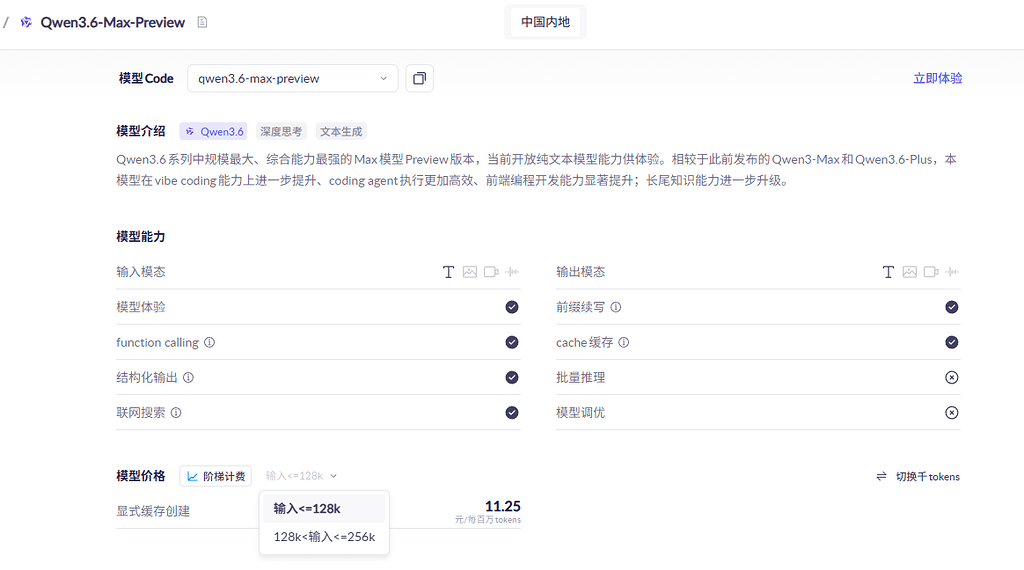Click the 模型体验 label
Screen dimensions: 1024x570
(140, 307)
